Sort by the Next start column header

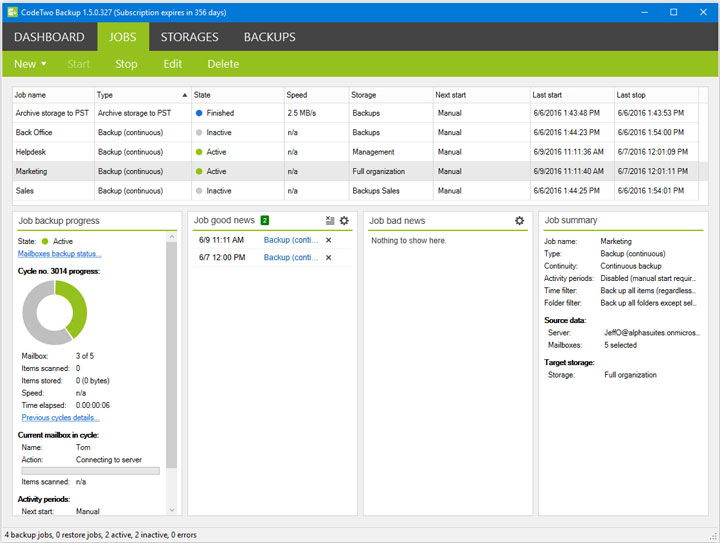(481, 95)
